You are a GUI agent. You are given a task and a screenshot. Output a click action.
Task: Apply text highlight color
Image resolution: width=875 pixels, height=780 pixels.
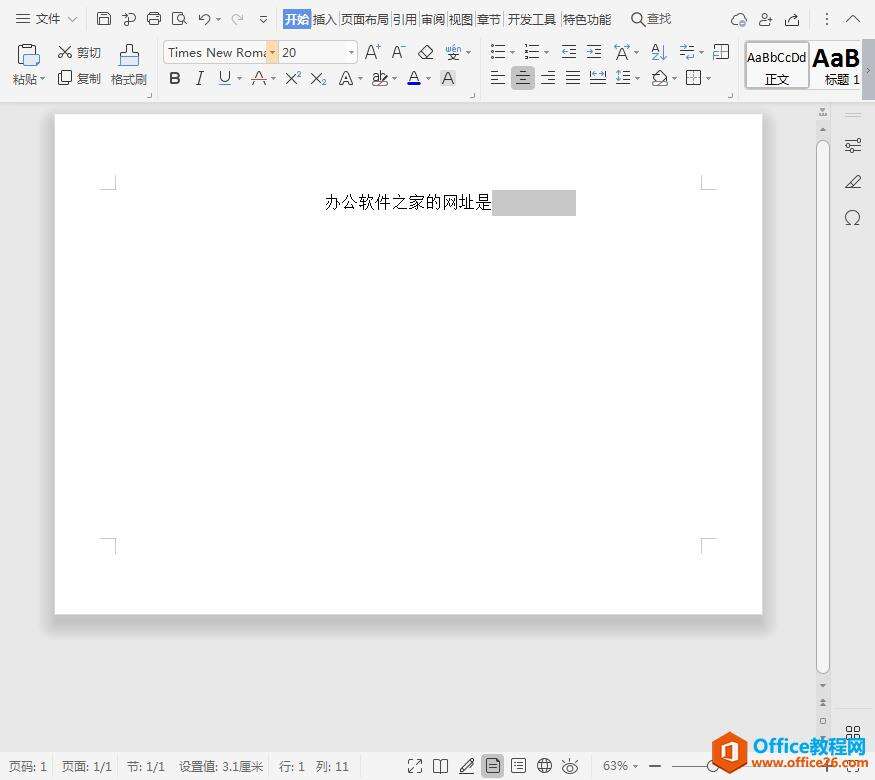(380, 78)
